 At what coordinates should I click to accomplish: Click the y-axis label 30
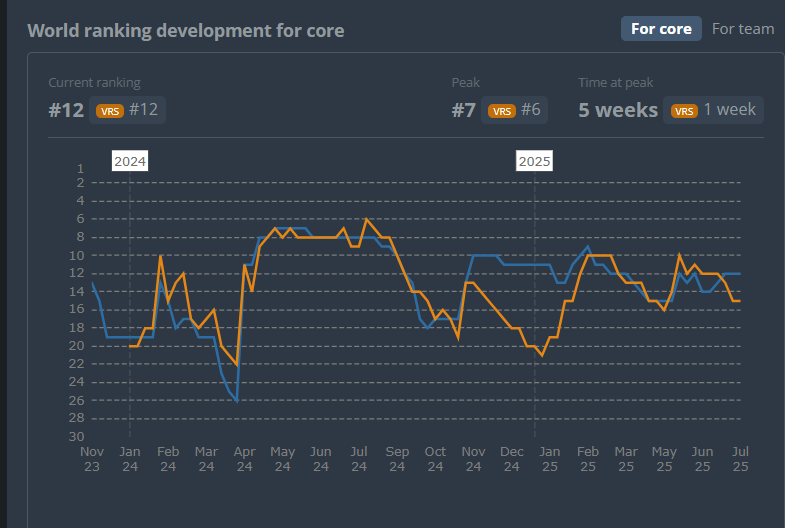pos(77,436)
